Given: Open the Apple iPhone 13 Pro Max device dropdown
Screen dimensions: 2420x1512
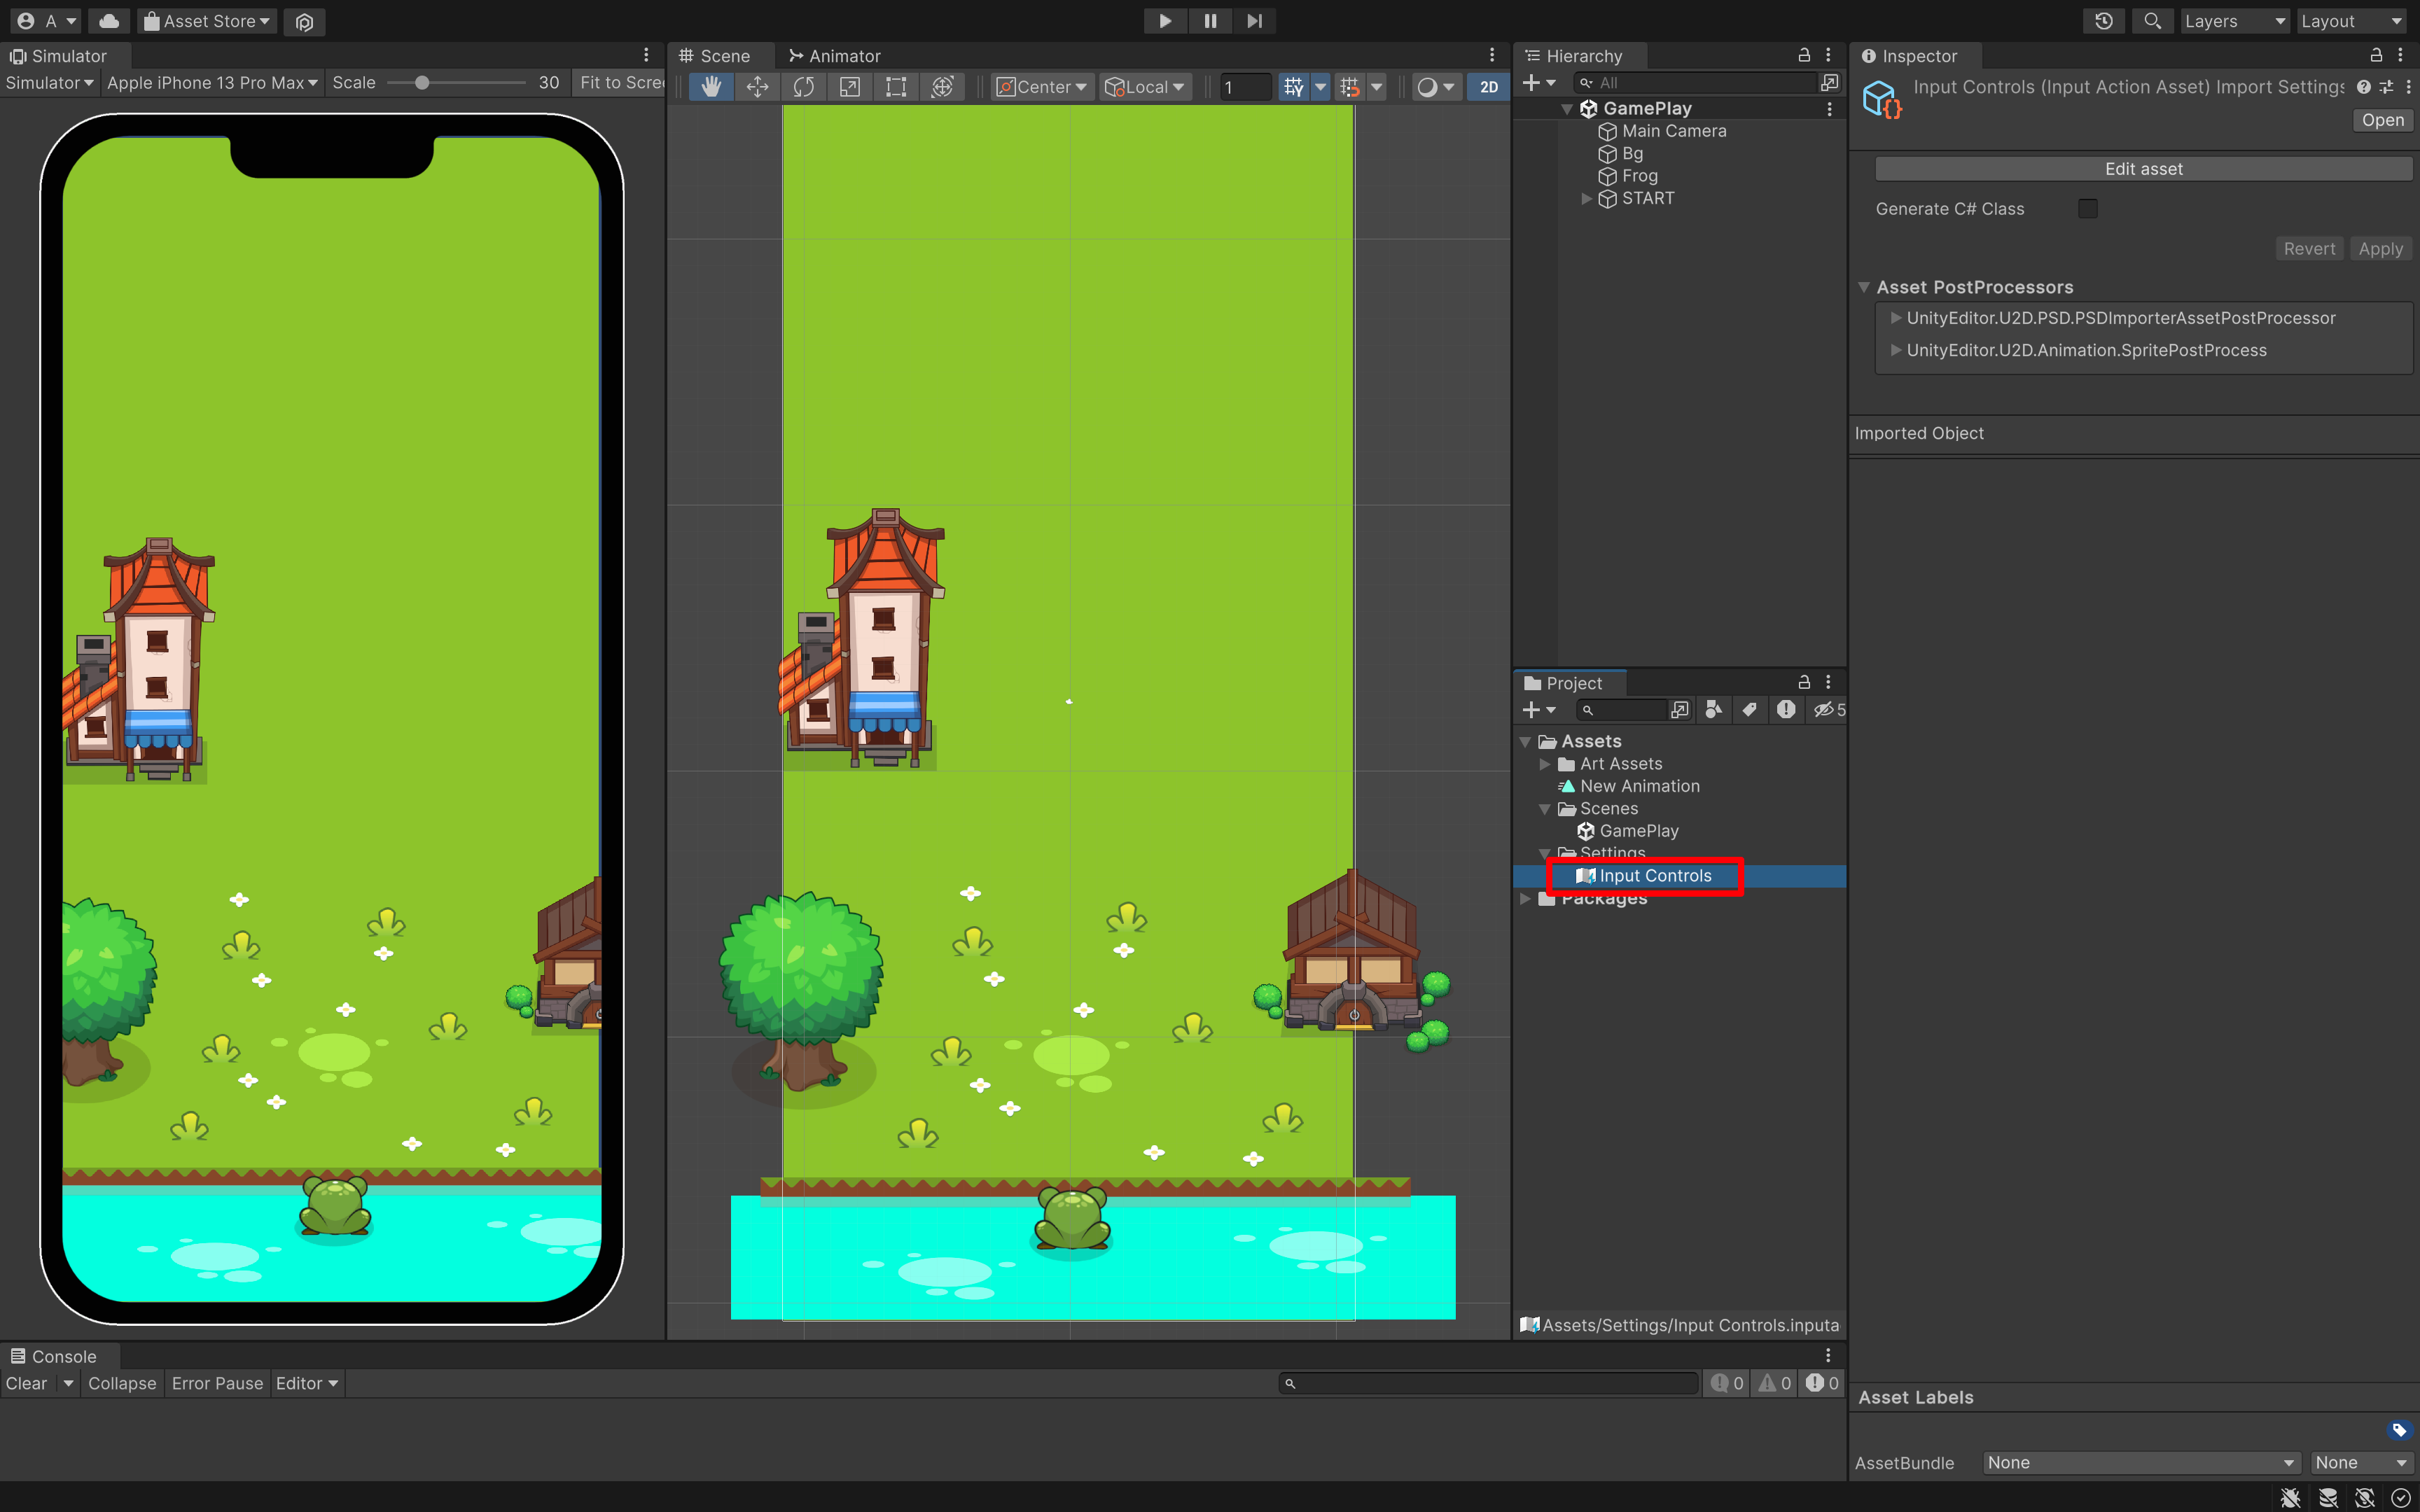Looking at the screenshot, I should coord(212,83).
